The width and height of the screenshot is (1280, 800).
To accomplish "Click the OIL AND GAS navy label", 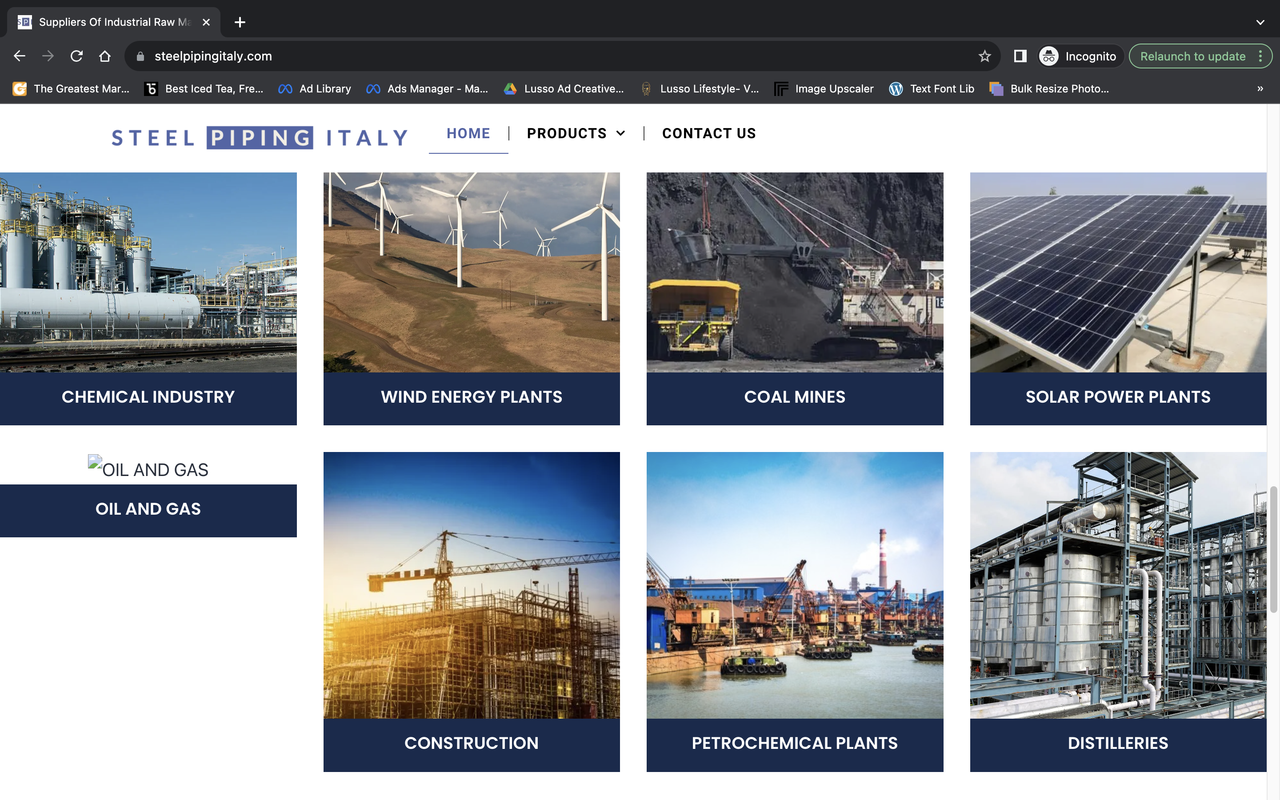I will pyautogui.click(x=148, y=510).
